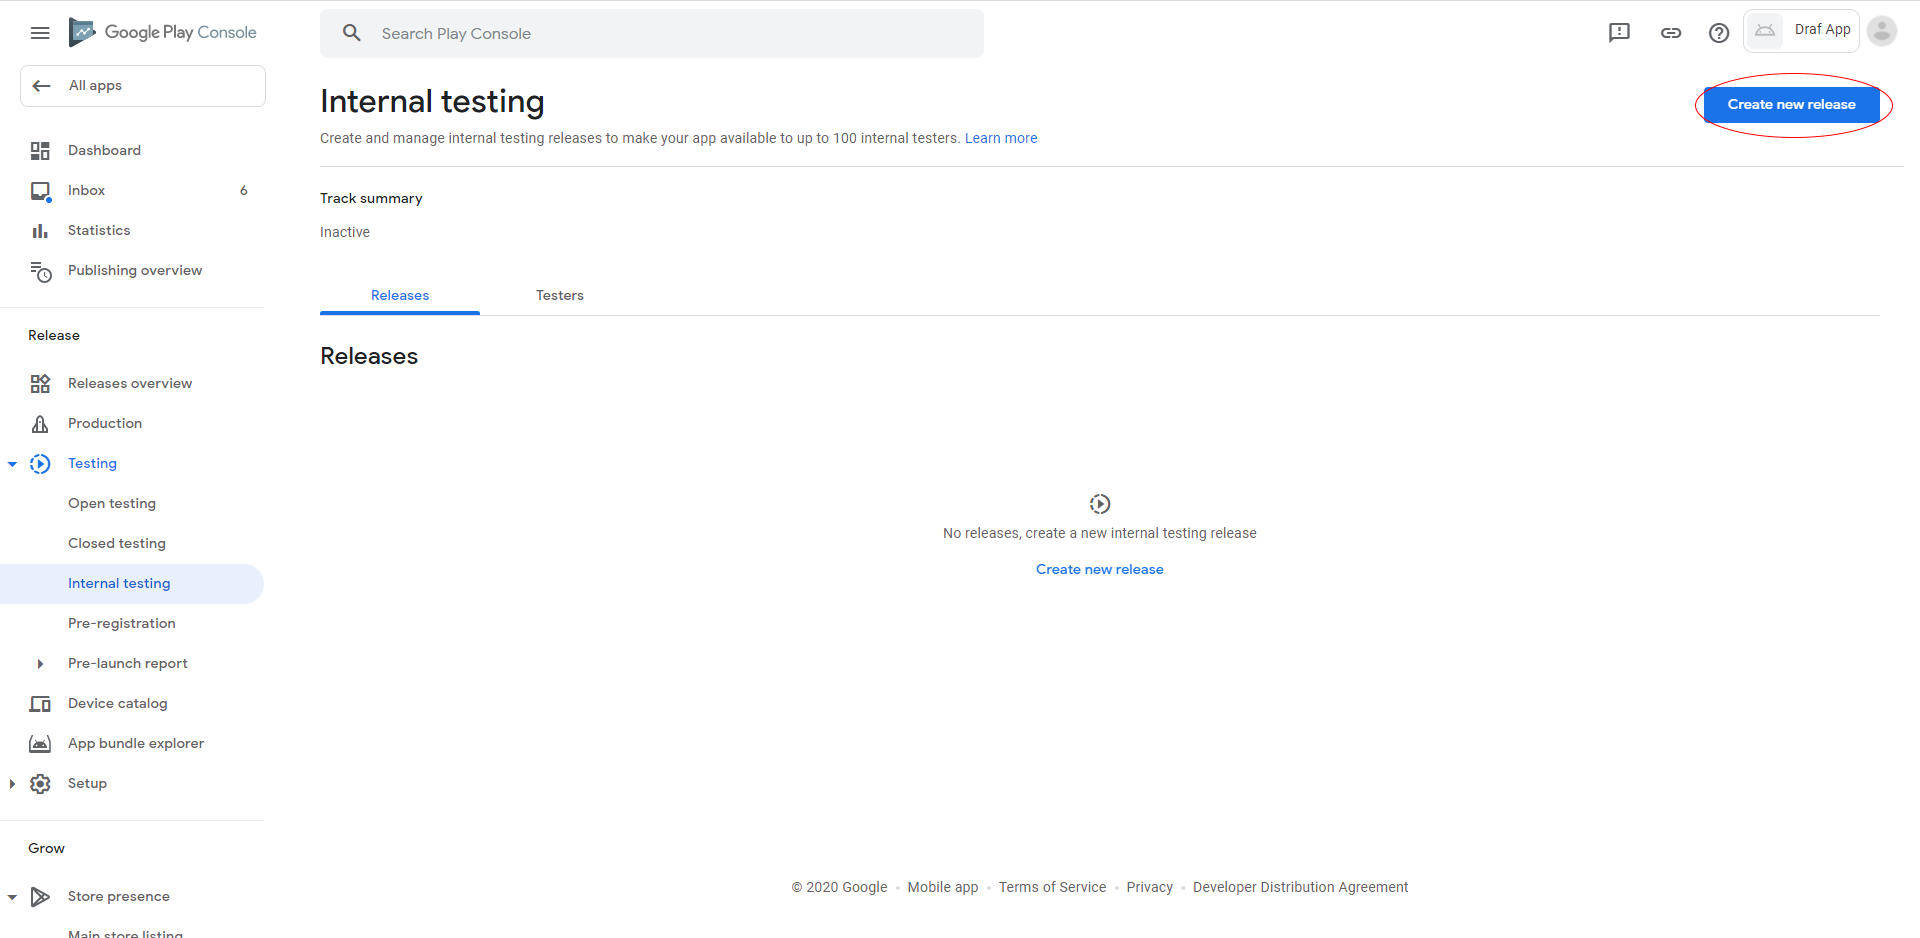Collapse the Store presence section arrow
Image resolution: width=1920 pixels, height=938 pixels.
(12, 897)
